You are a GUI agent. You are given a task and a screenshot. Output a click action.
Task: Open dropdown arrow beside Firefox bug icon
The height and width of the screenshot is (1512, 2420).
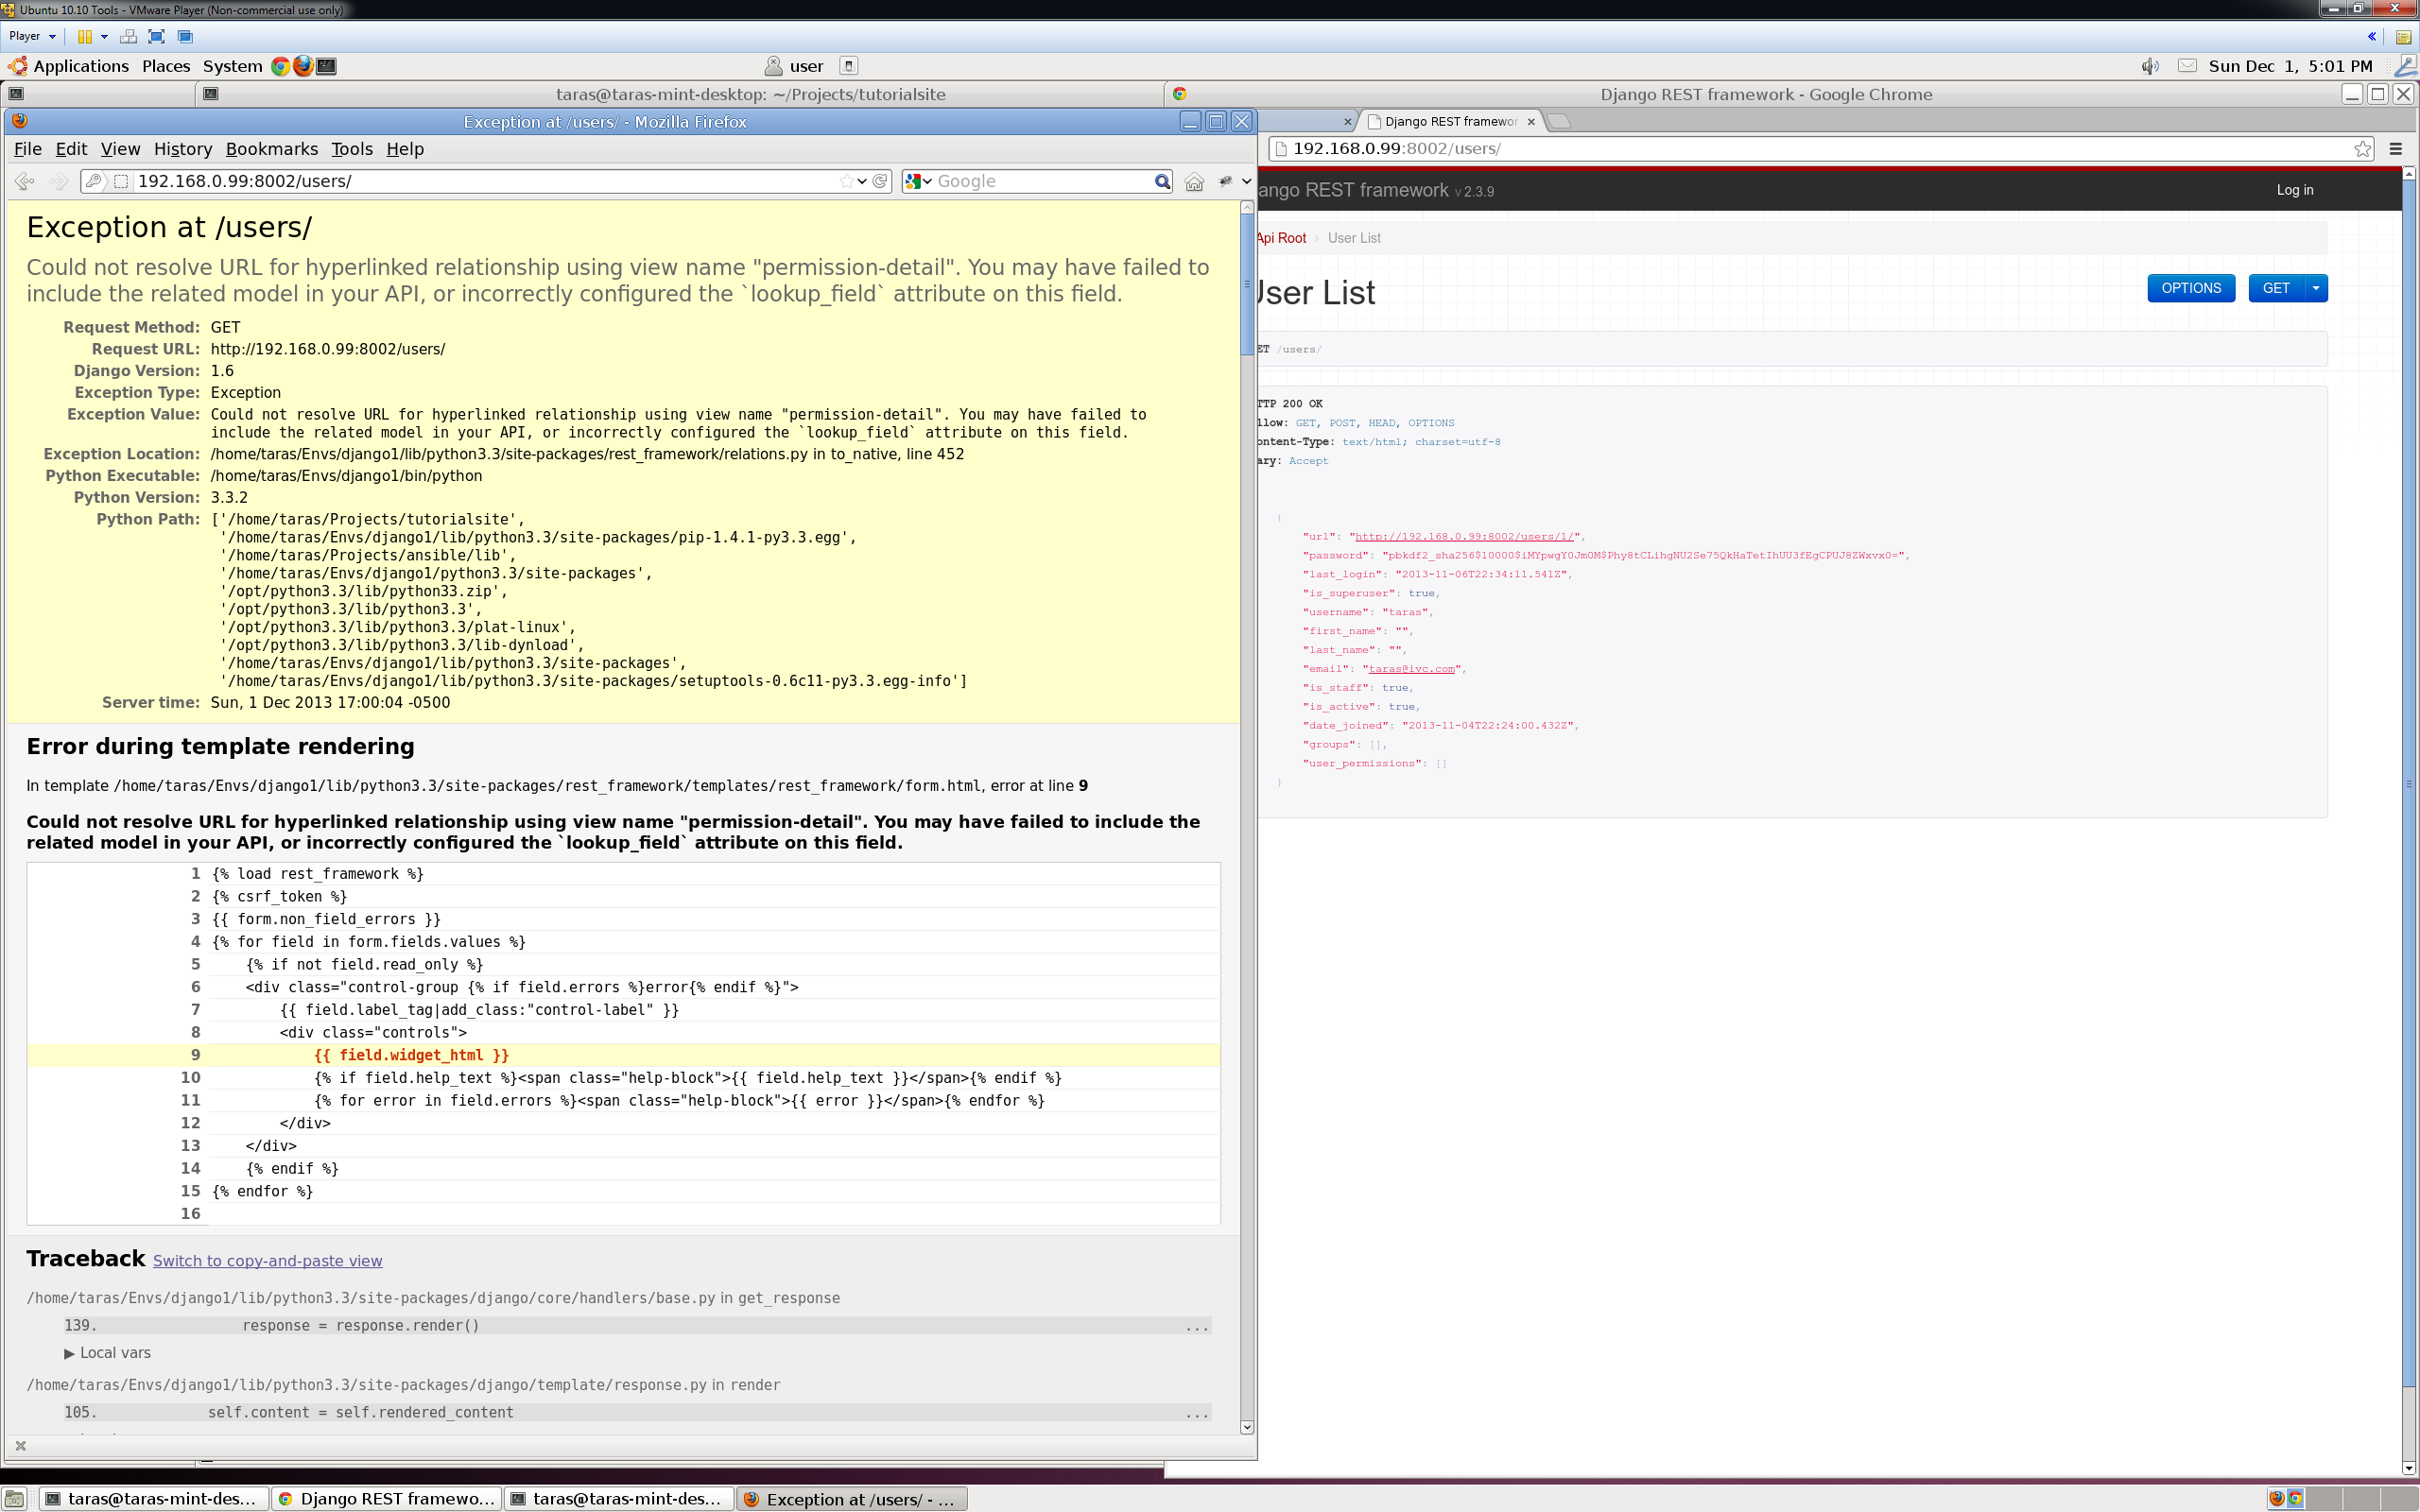click(1246, 181)
